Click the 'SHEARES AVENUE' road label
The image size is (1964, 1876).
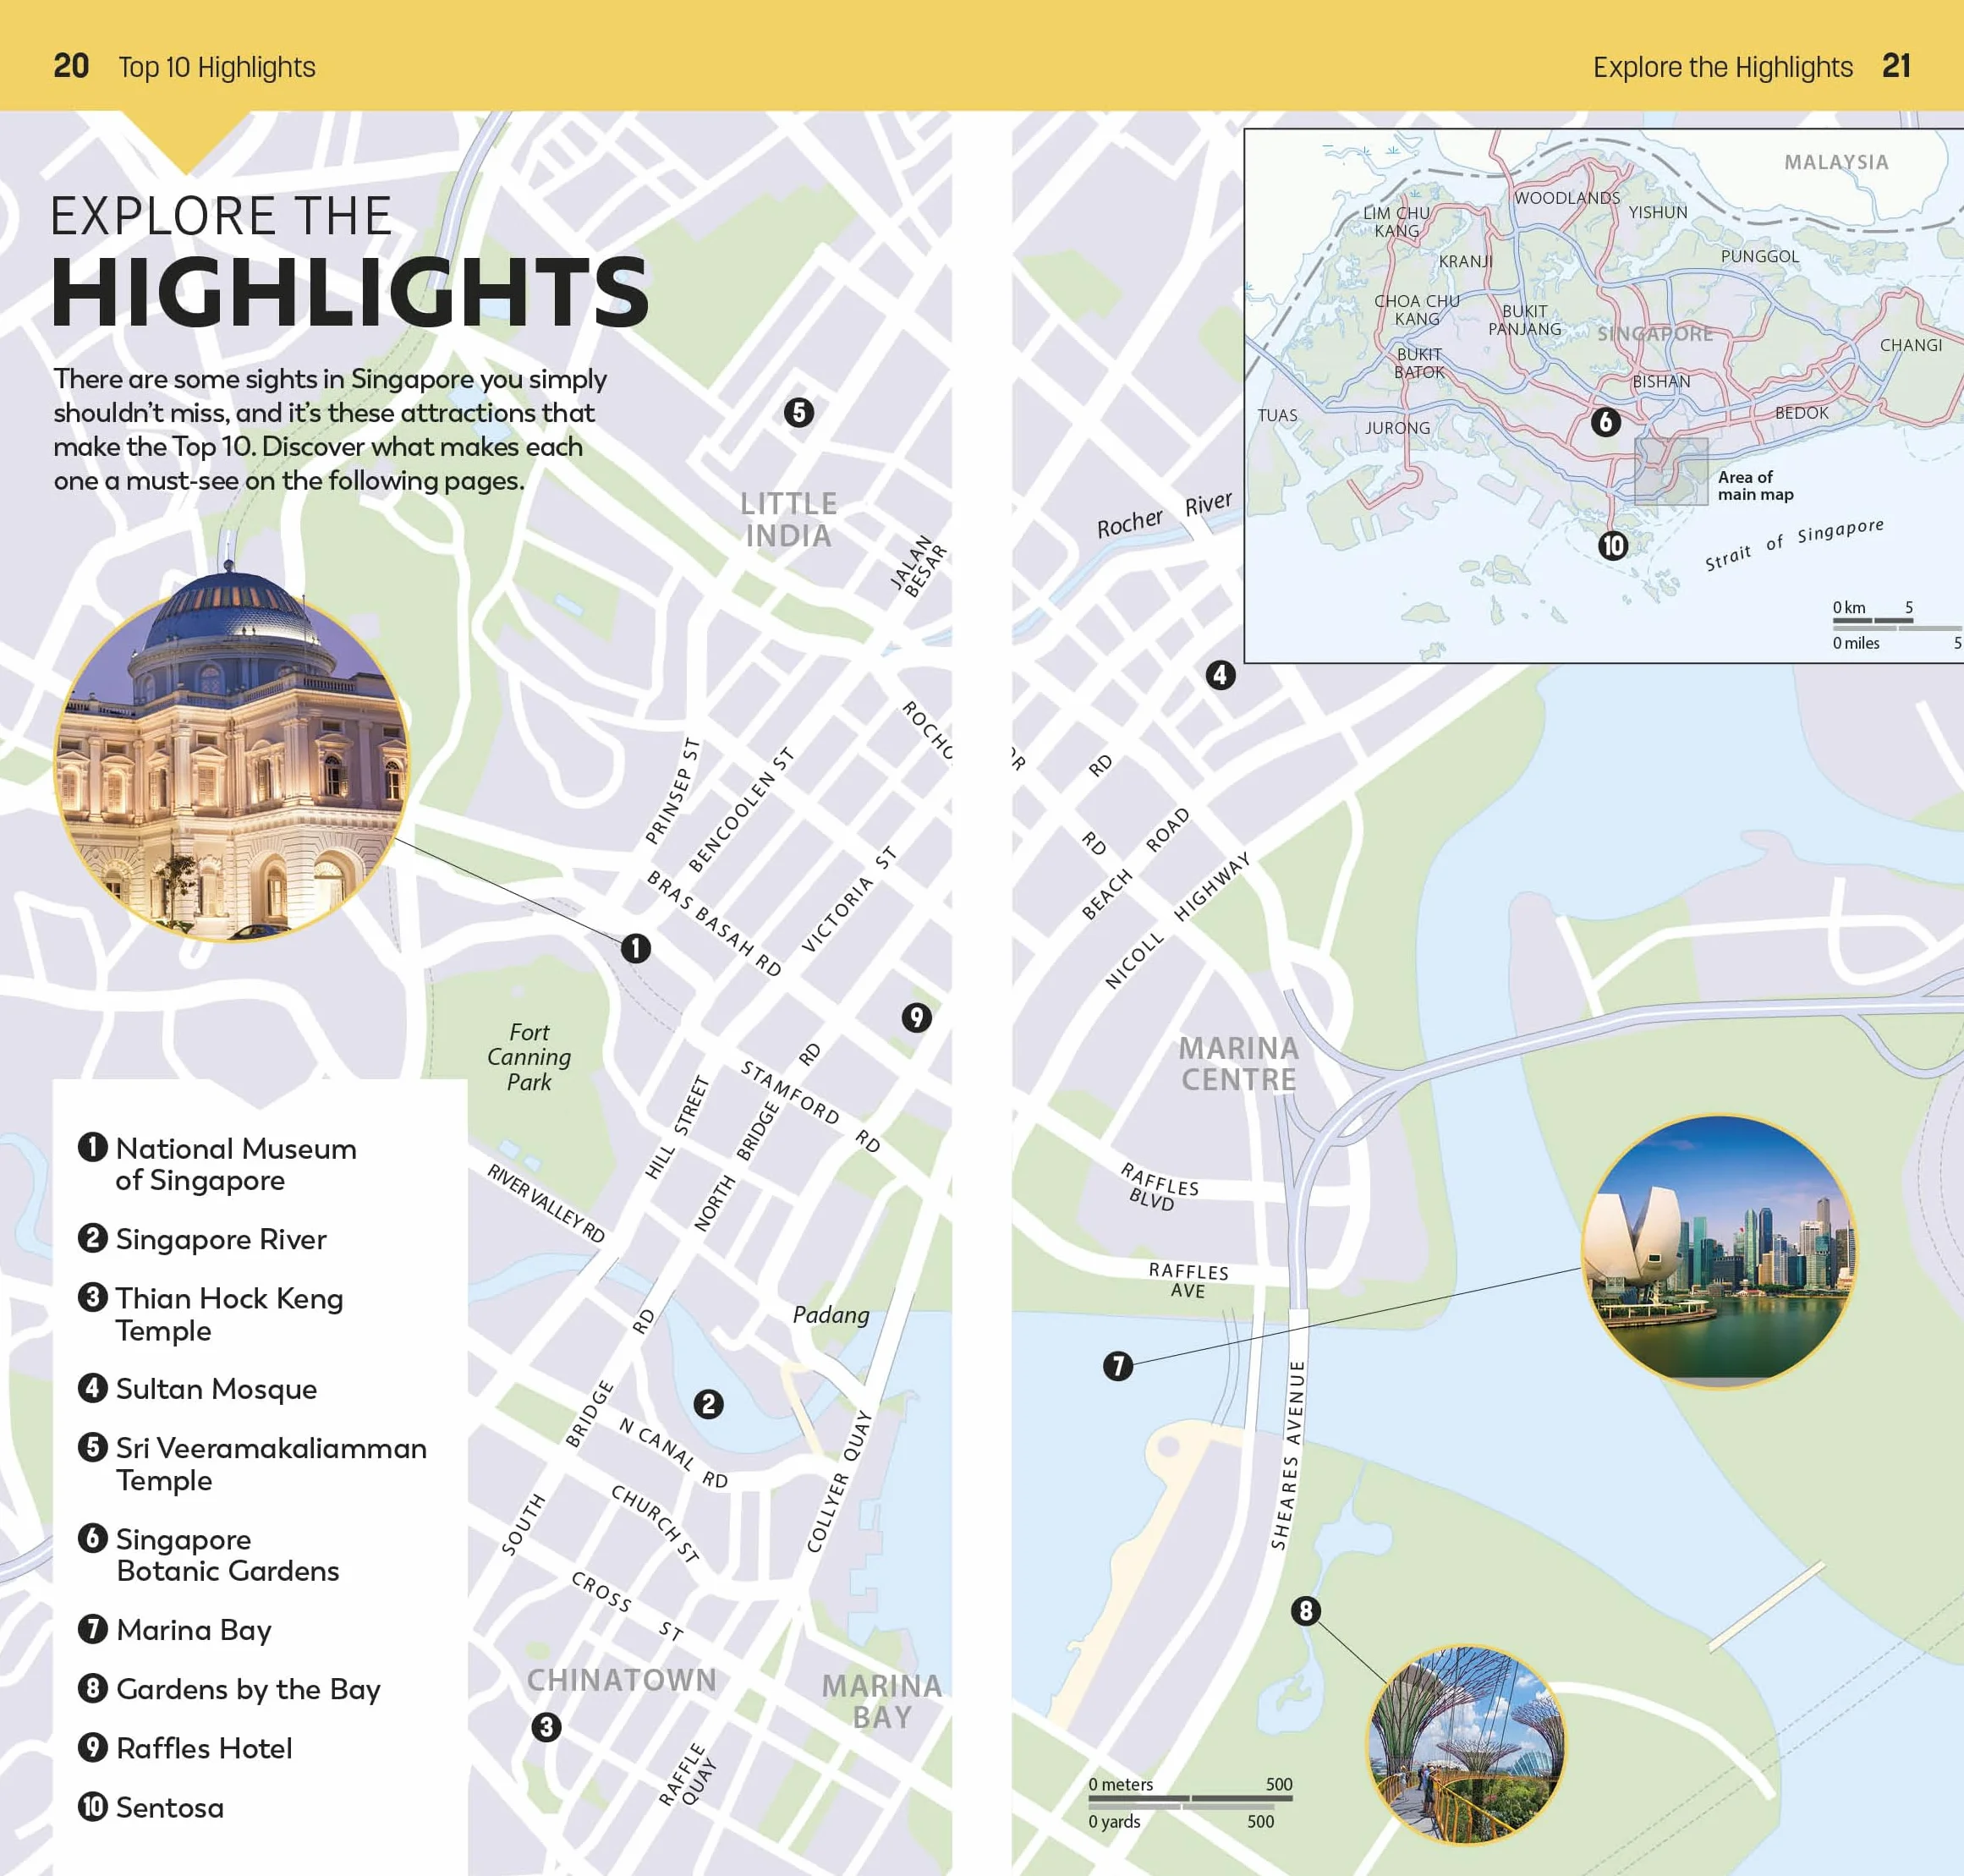1287,1454
